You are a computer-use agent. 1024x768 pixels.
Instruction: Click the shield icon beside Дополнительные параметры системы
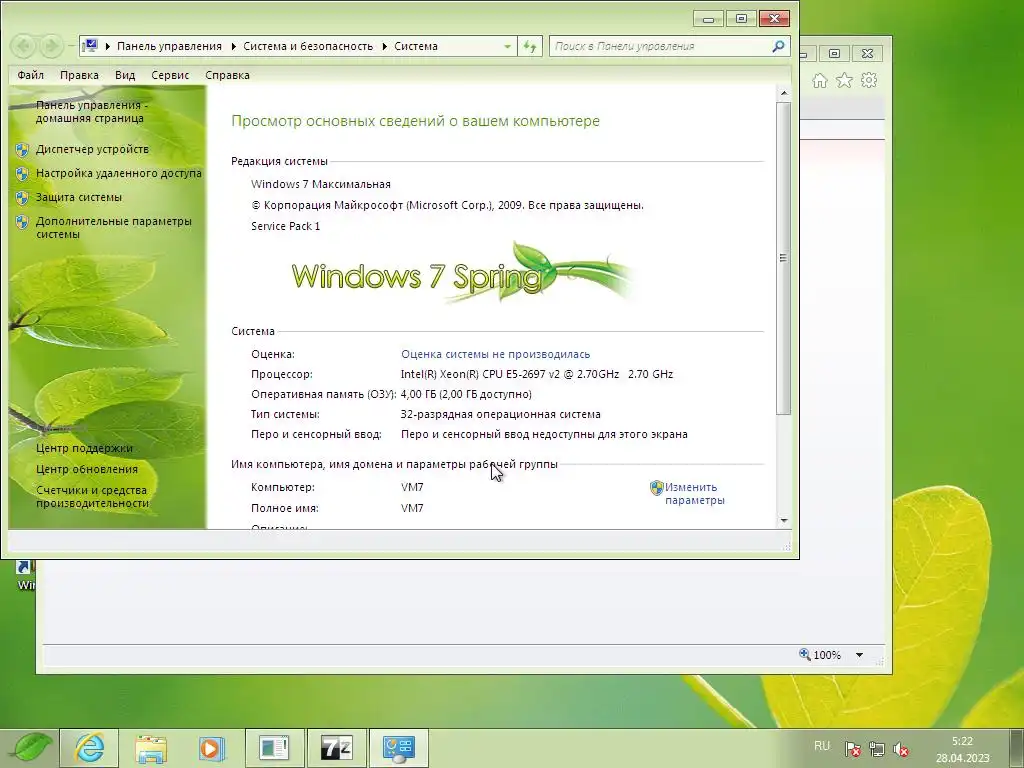[x=22, y=222]
